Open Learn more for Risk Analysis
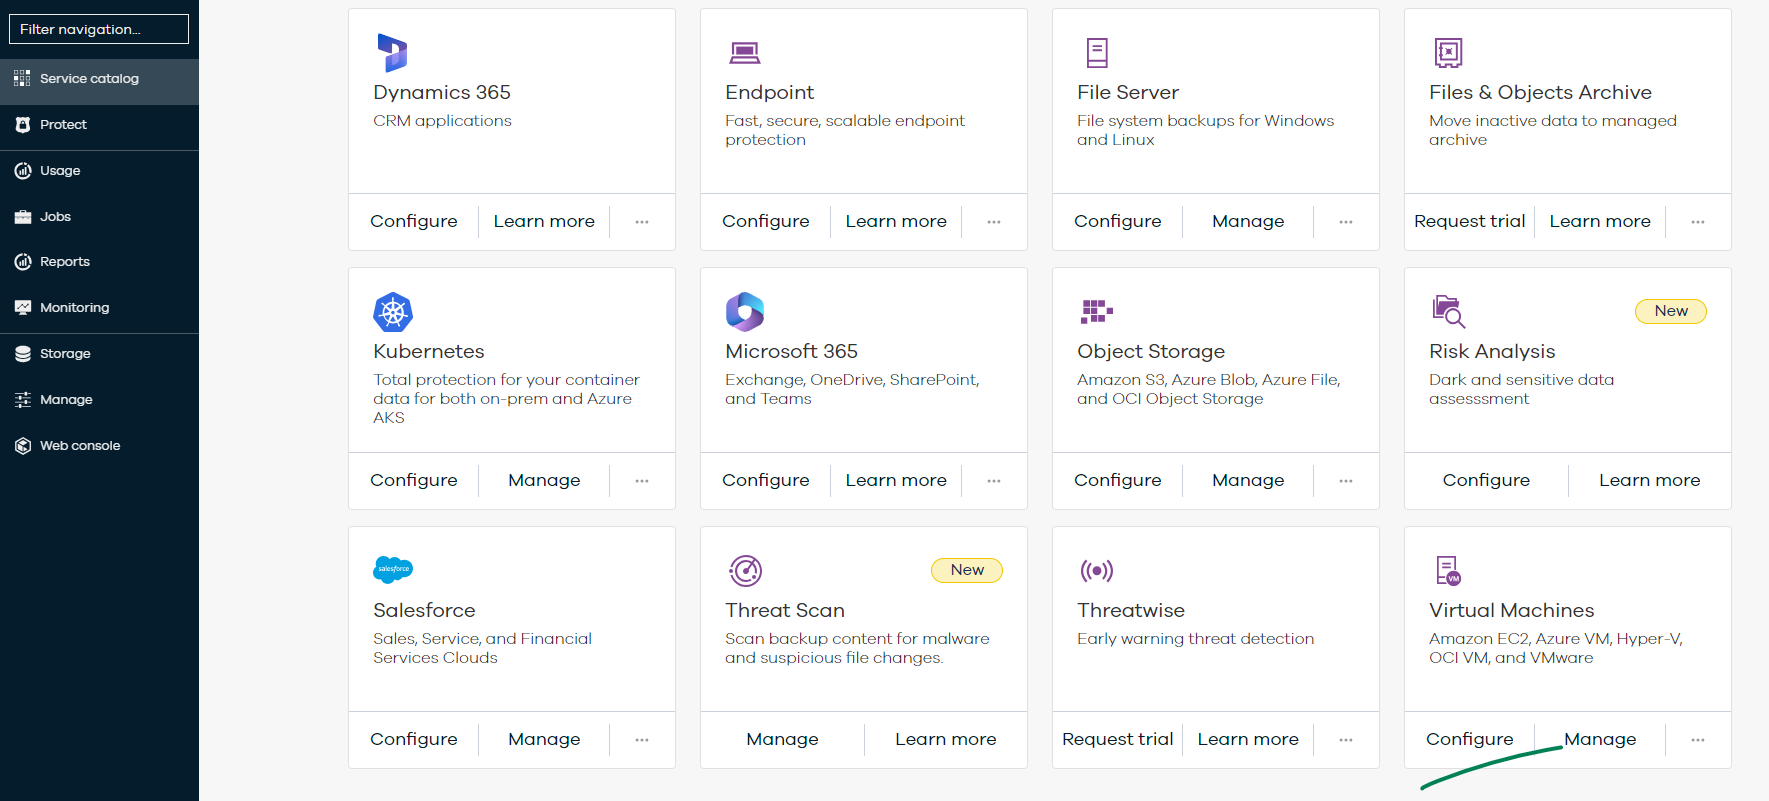 [x=1650, y=481]
